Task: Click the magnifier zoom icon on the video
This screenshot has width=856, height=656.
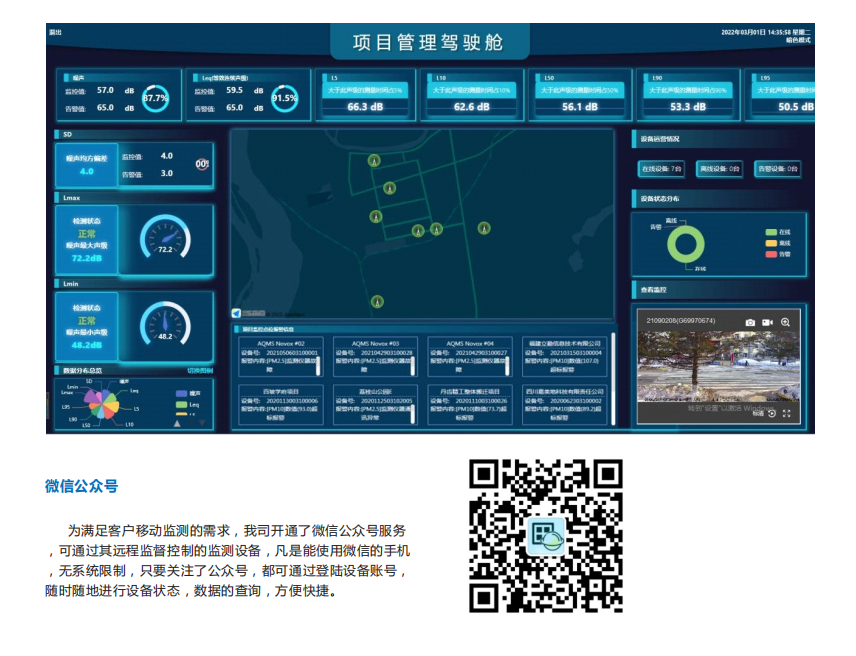Action: (x=785, y=323)
